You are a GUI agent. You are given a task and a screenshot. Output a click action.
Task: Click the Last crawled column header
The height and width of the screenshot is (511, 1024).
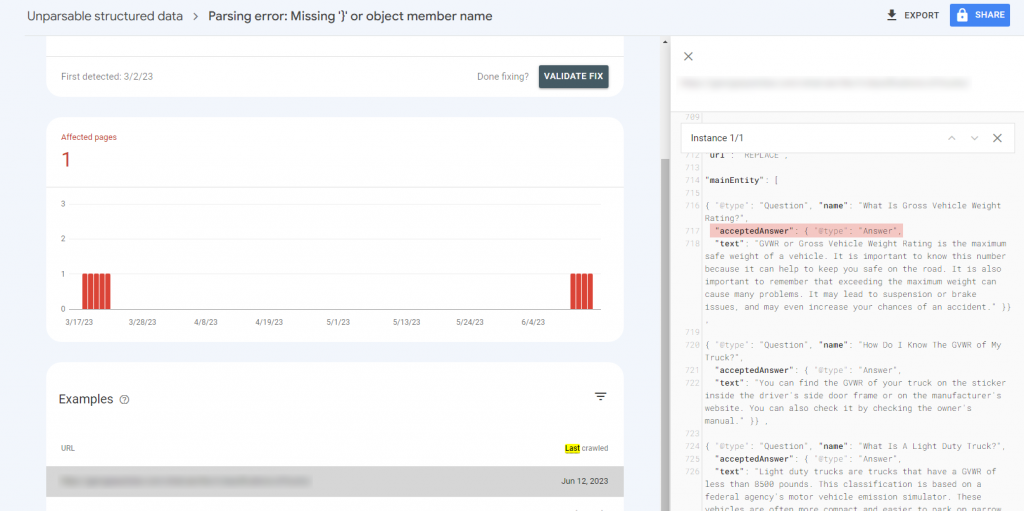point(586,448)
